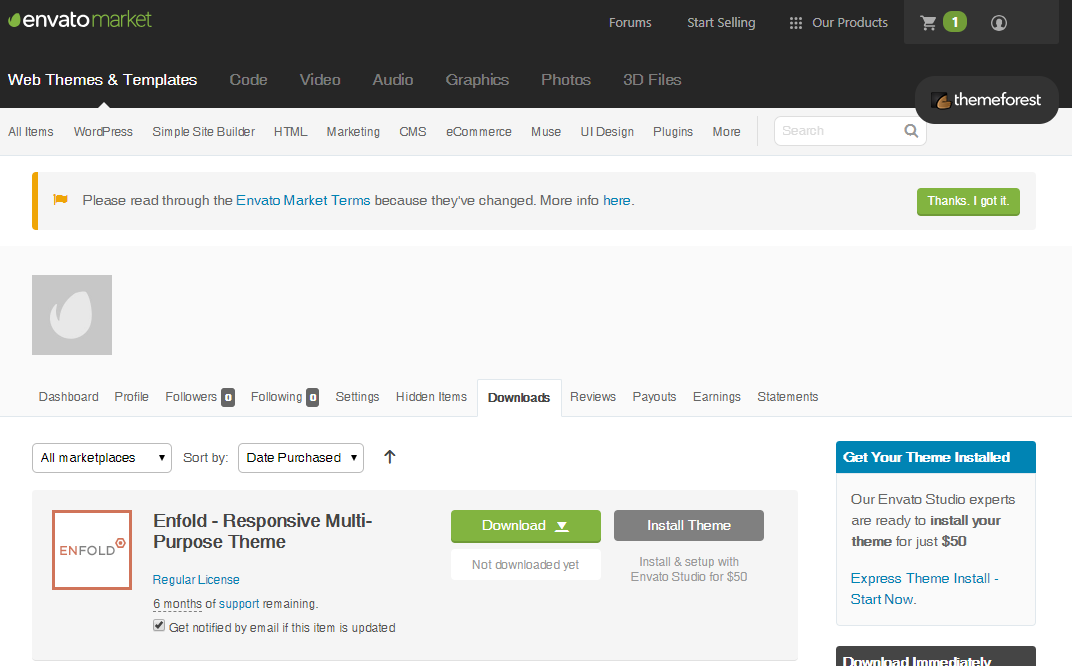The height and width of the screenshot is (666, 1072).
Task: Click the Envato Market logo
Action: coord(80,19)
